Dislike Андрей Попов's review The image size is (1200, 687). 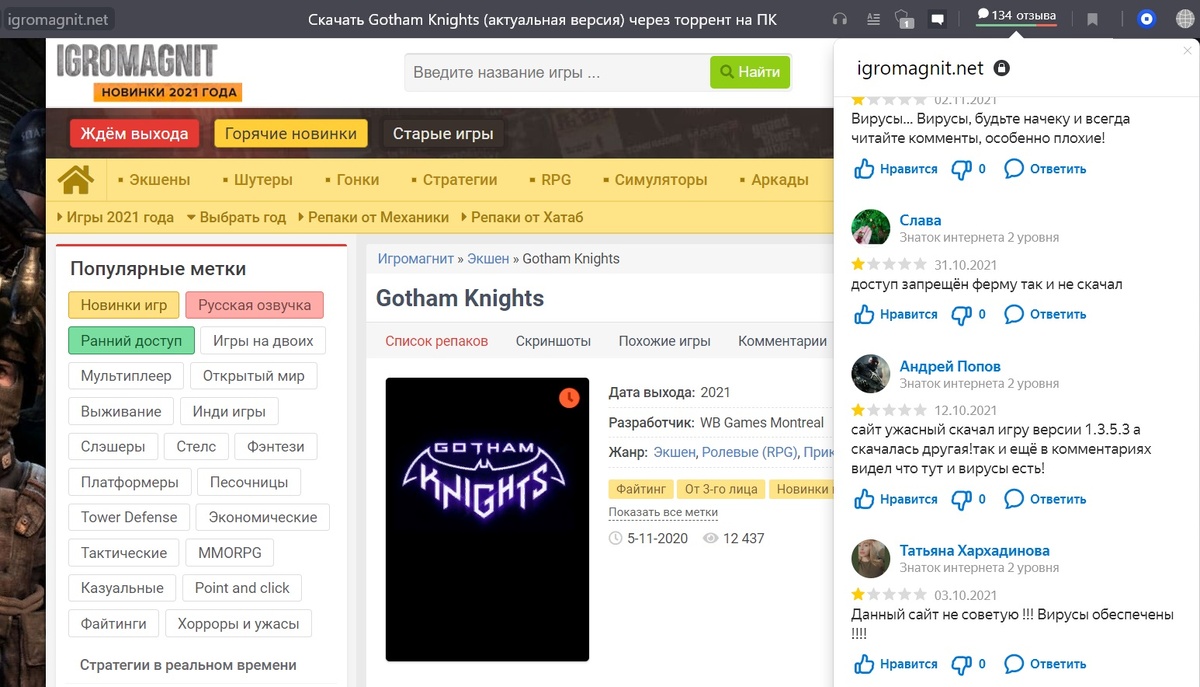[x=967, y=499]
